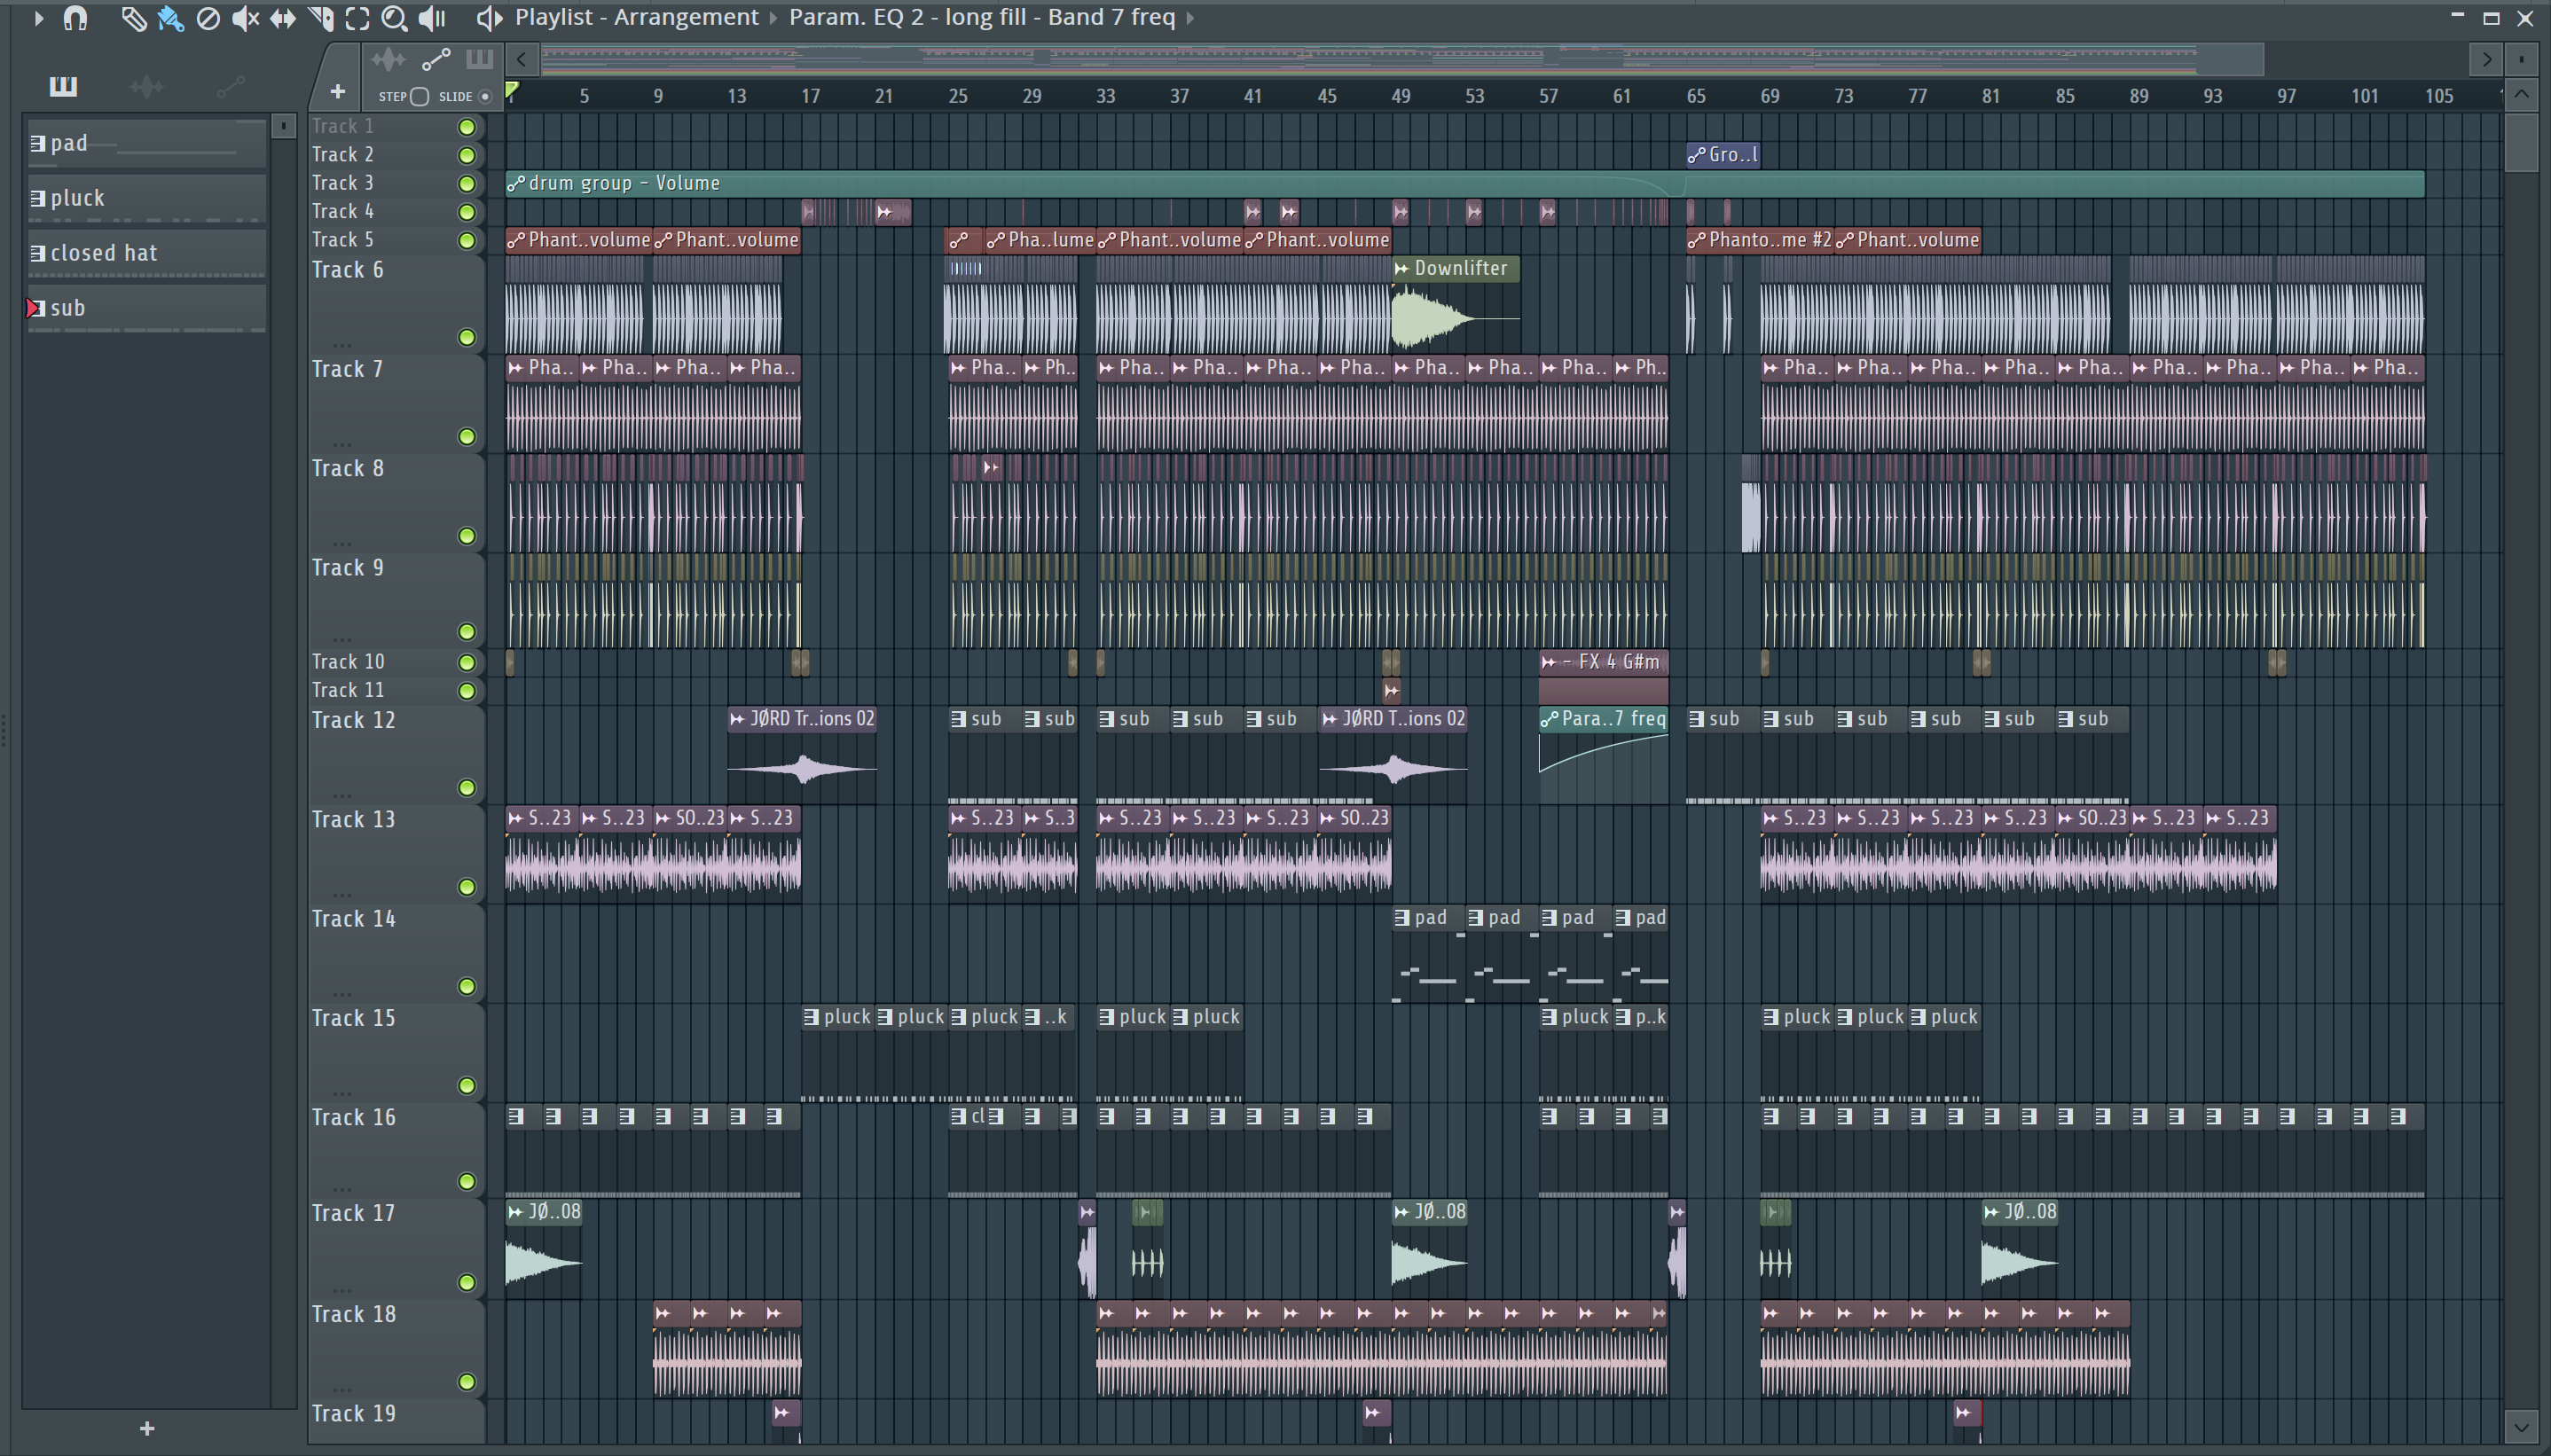Viewport: 2551px width, 1456px height.
Task: Click the green playhead start marker
Action: [x=512, y=91]
